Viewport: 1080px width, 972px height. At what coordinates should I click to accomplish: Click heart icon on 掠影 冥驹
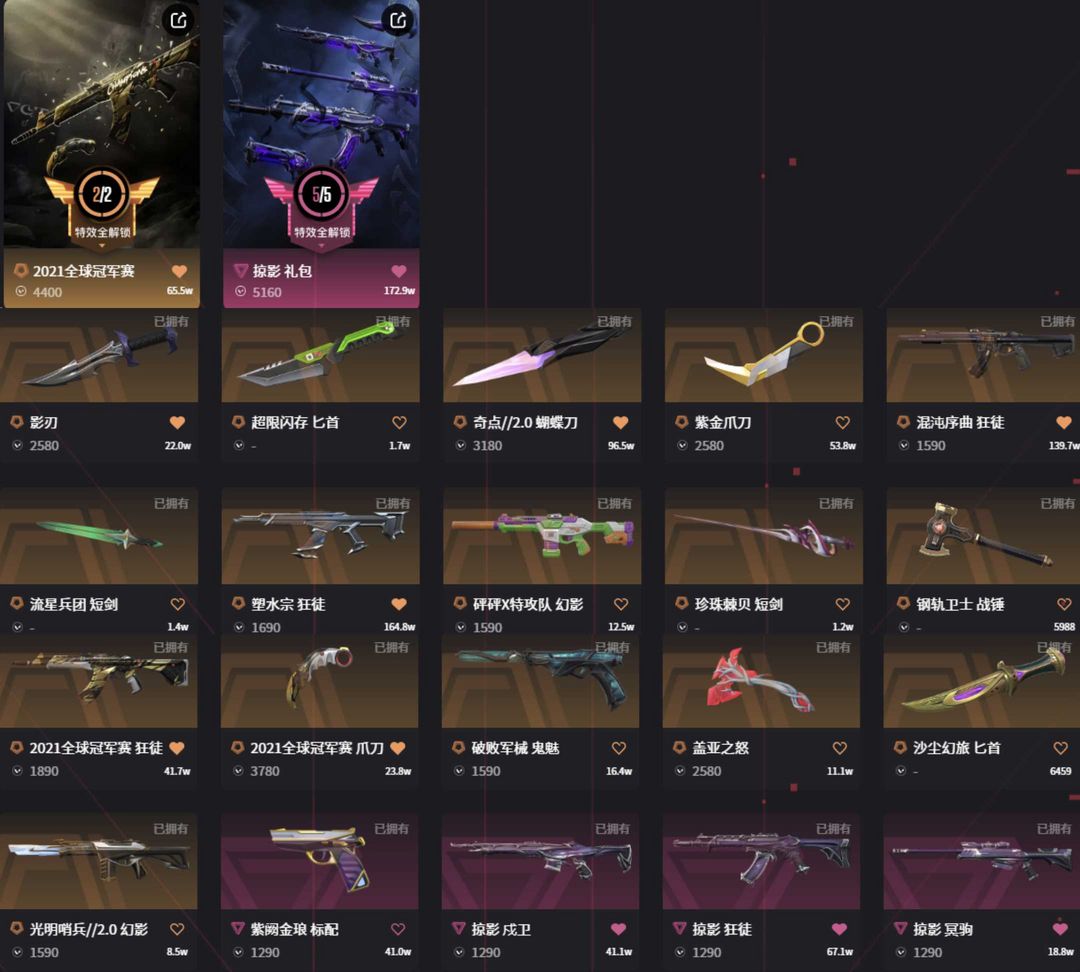click(1061, 929)
